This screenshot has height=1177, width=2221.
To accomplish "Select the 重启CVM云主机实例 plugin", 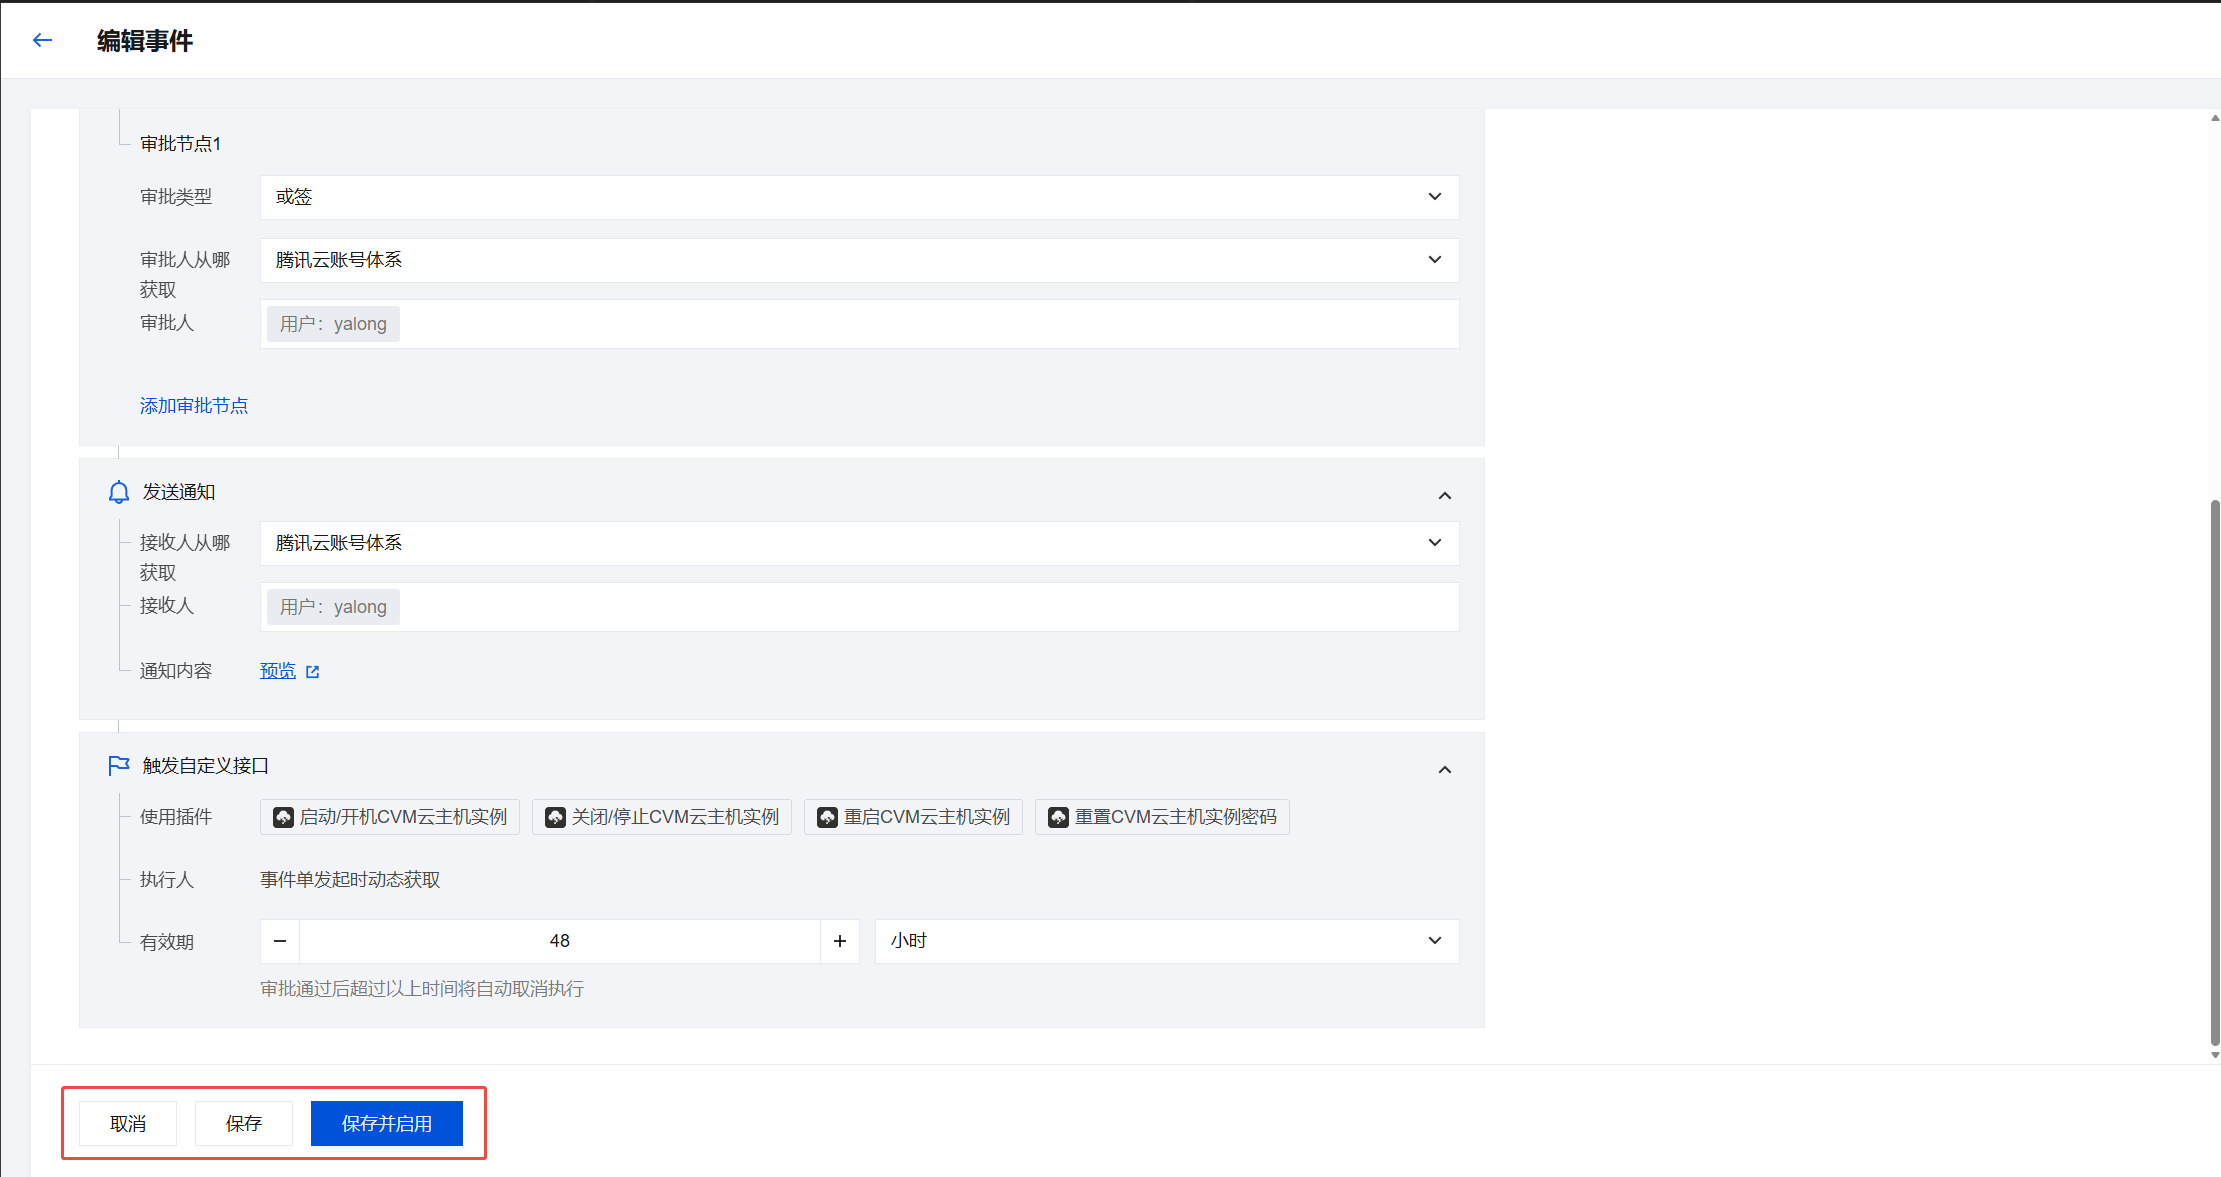I will 913,817.
